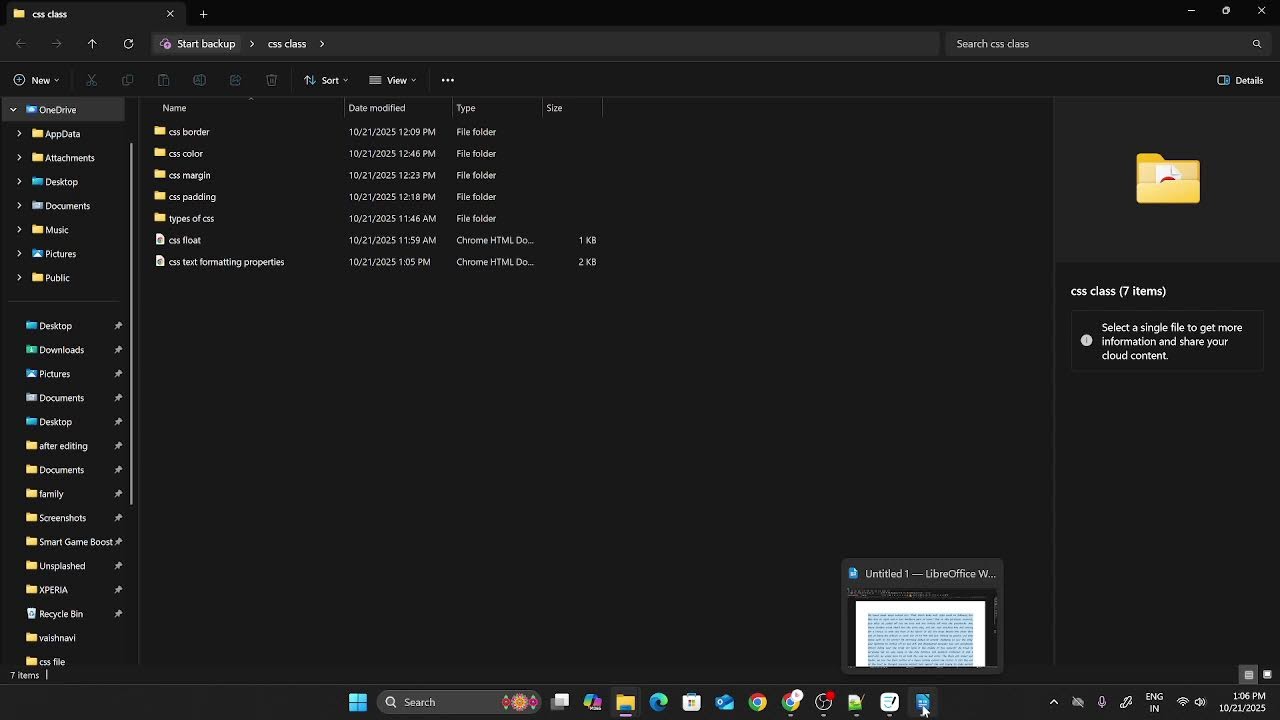Click the Back navigation arrow

[x=21, y=44]
